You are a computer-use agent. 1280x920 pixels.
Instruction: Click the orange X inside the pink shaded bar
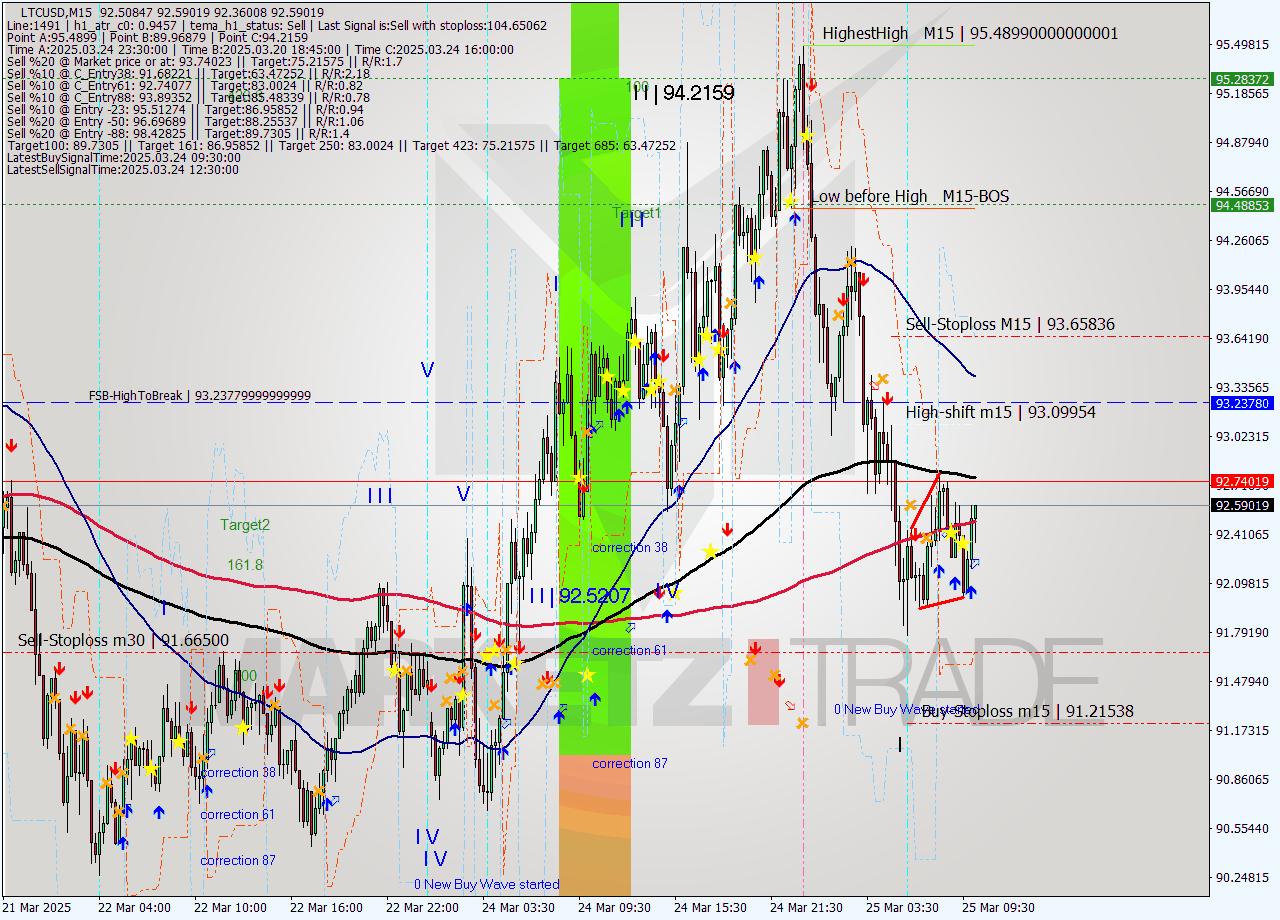pyautogui.click(x=775, y=675)
